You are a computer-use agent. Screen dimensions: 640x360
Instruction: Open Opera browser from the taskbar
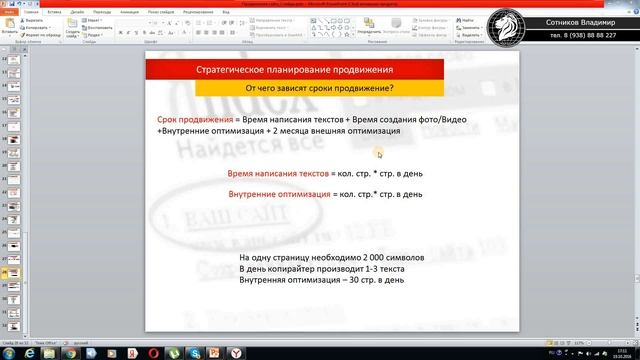[153, 353]
